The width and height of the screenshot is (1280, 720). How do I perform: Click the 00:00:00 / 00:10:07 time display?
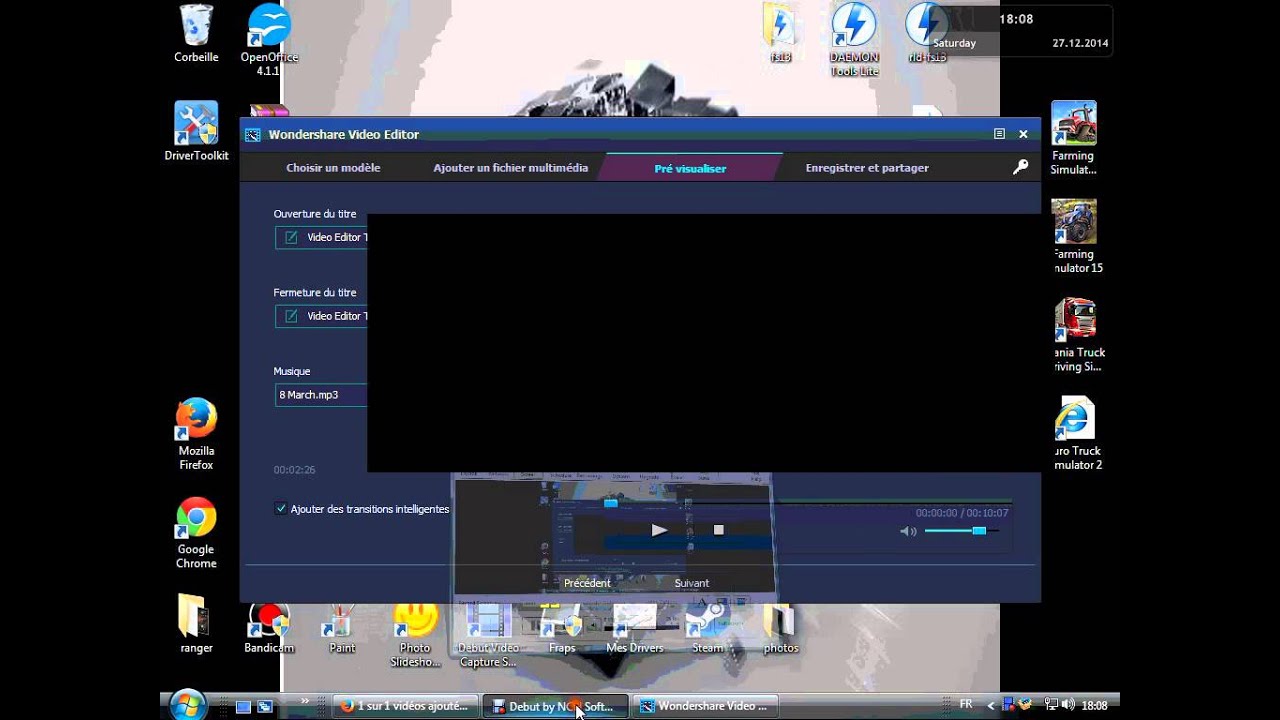(962, 513)
